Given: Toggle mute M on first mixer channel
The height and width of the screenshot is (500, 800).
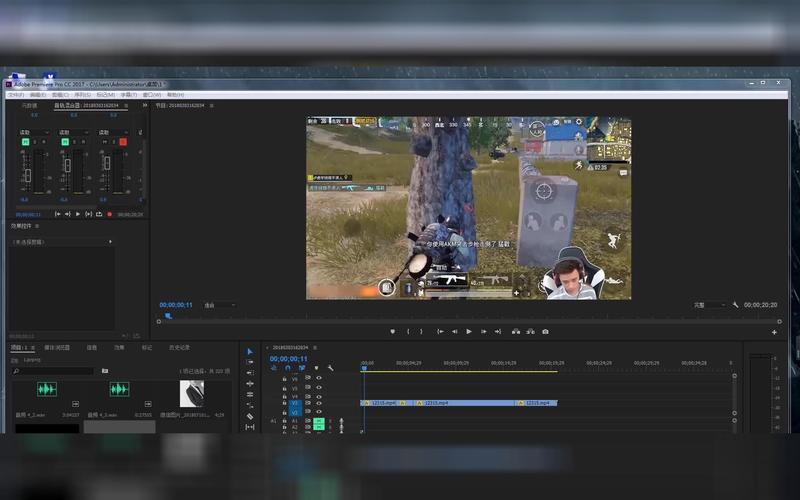Looking at the screenshot, I should pos(26,142).
